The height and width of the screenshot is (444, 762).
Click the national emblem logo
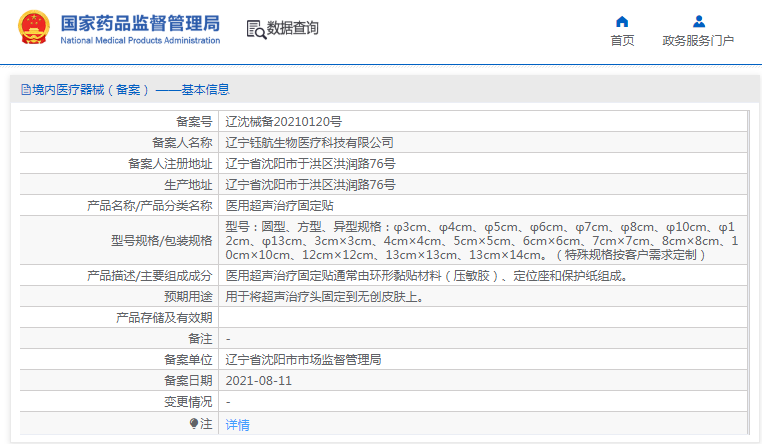point(34,28)
